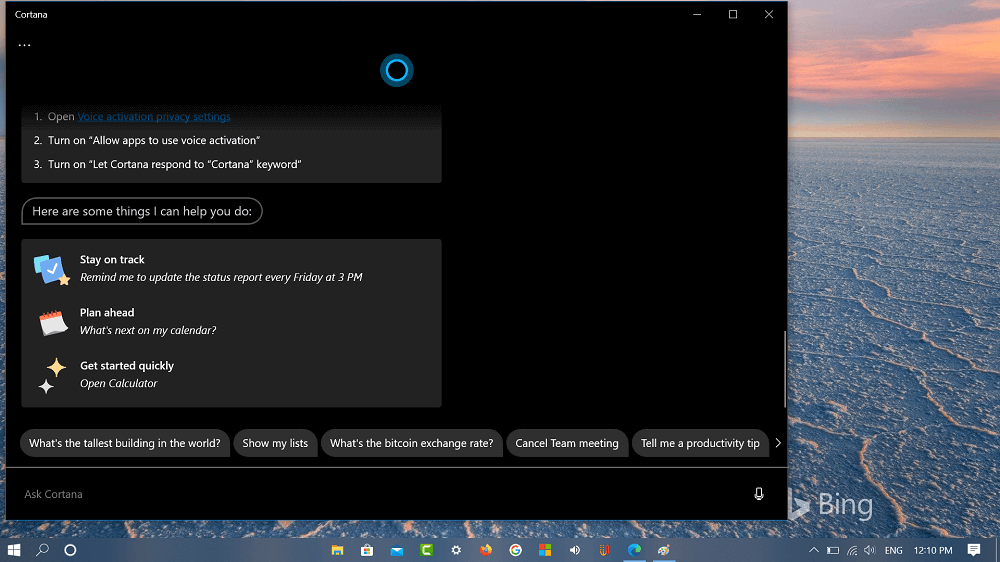1000x562 pixels.
Task: Open the speaker app icon in the taskbar center
Action: coord(575,550)
